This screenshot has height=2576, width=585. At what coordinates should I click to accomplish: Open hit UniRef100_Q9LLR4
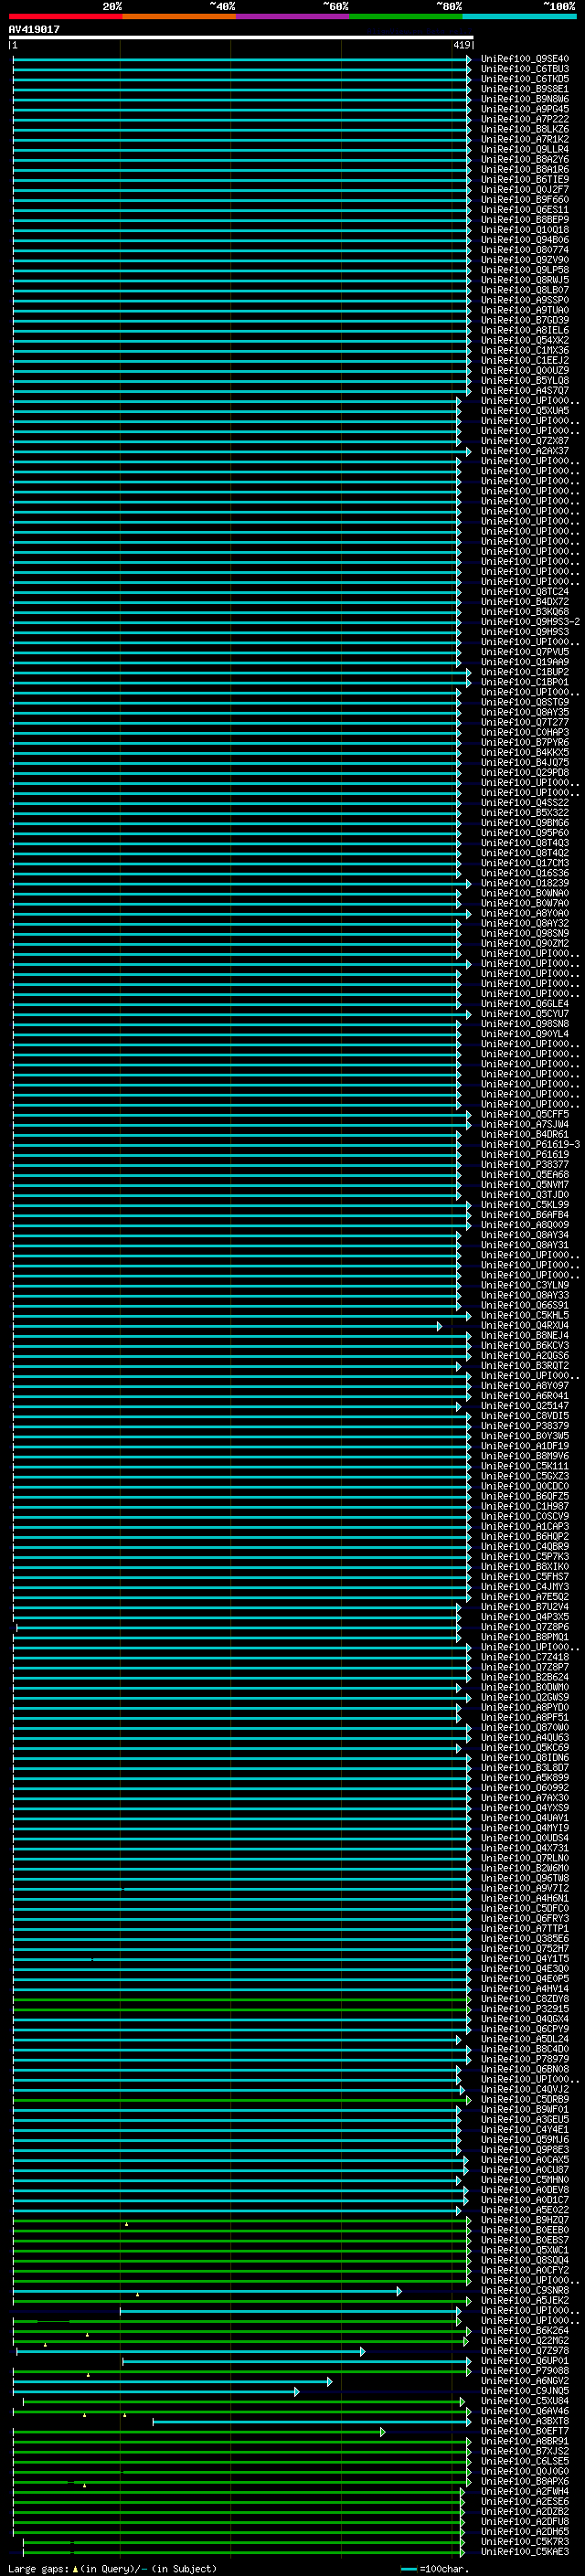[524, 149]
